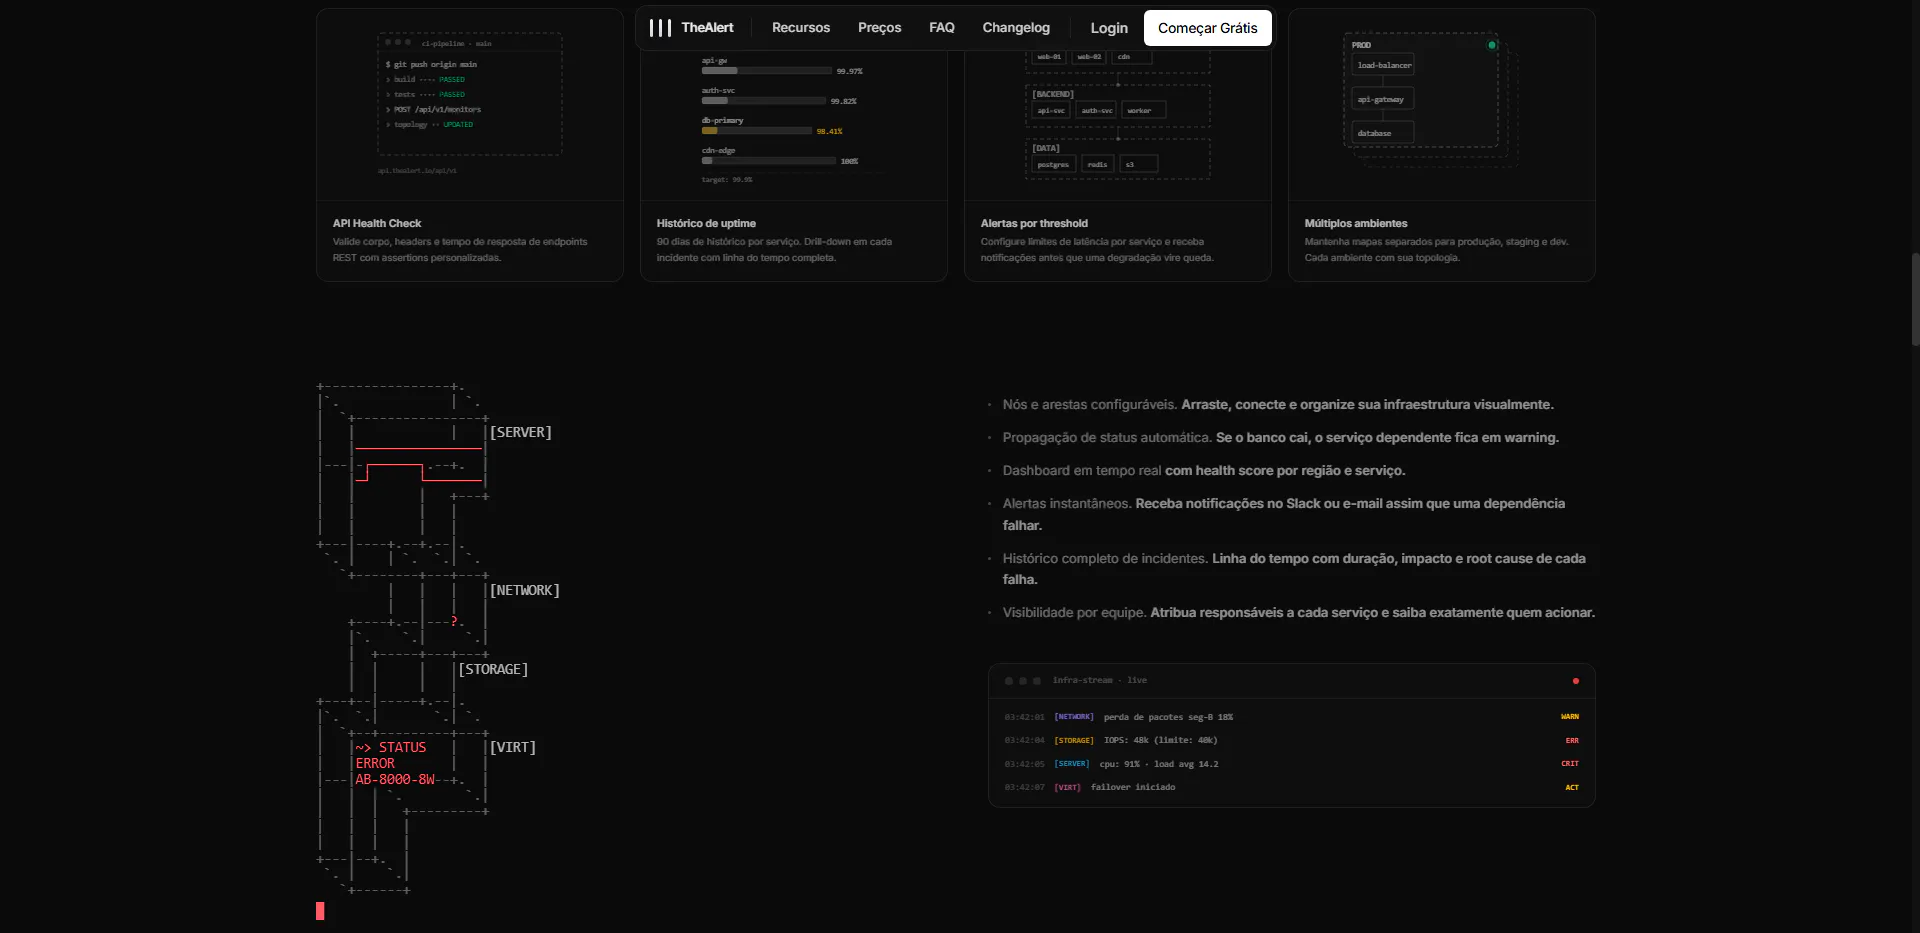The image size is (1920, 933).
Task: Click the ERR badge on the STORAGE log row
Action: click(x=1572, y=741)
